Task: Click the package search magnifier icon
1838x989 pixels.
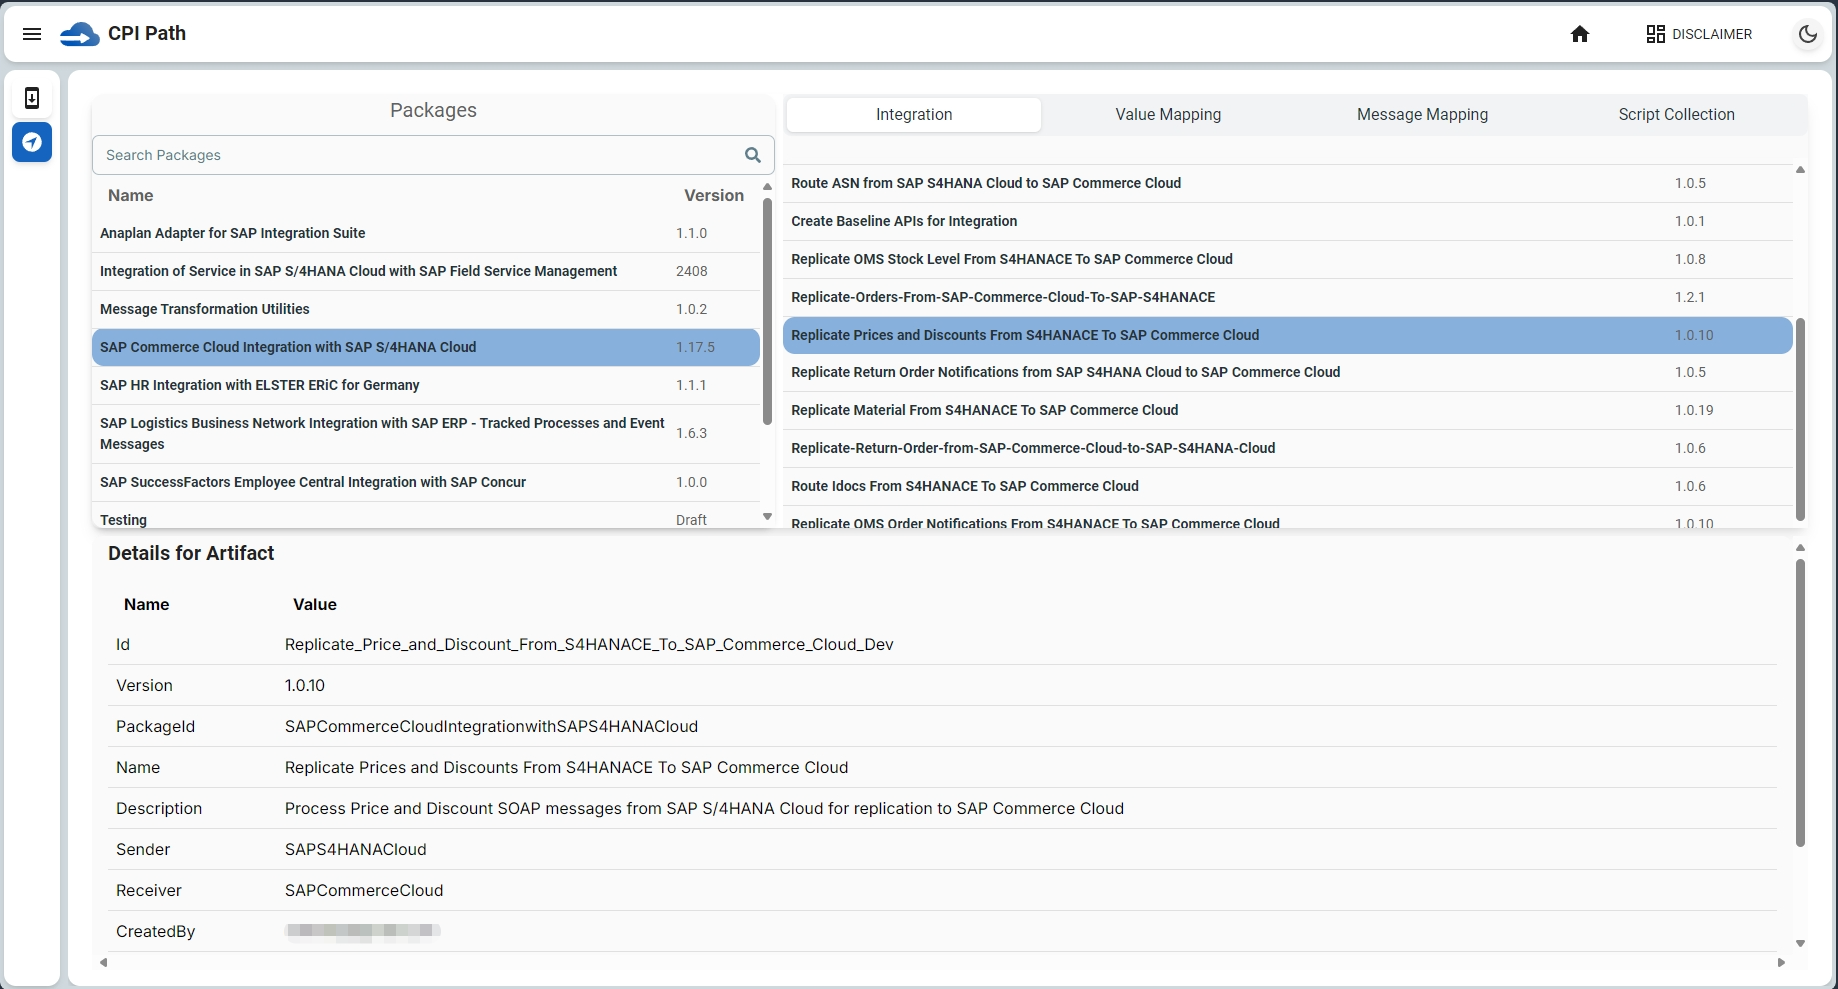Action: [753, 155]
